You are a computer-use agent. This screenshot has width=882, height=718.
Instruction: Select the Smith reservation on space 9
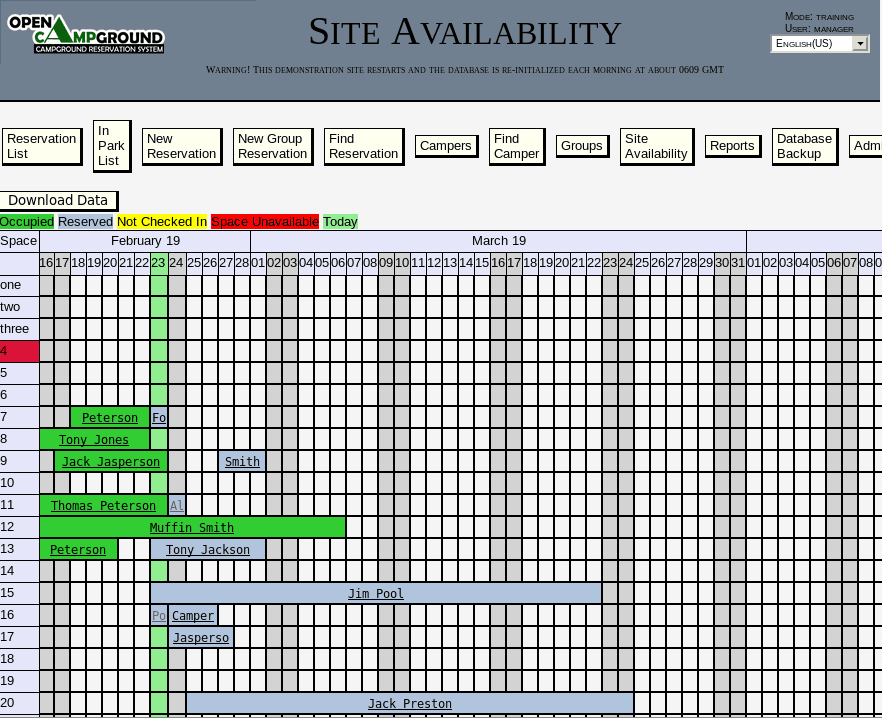tap(242, 461)
